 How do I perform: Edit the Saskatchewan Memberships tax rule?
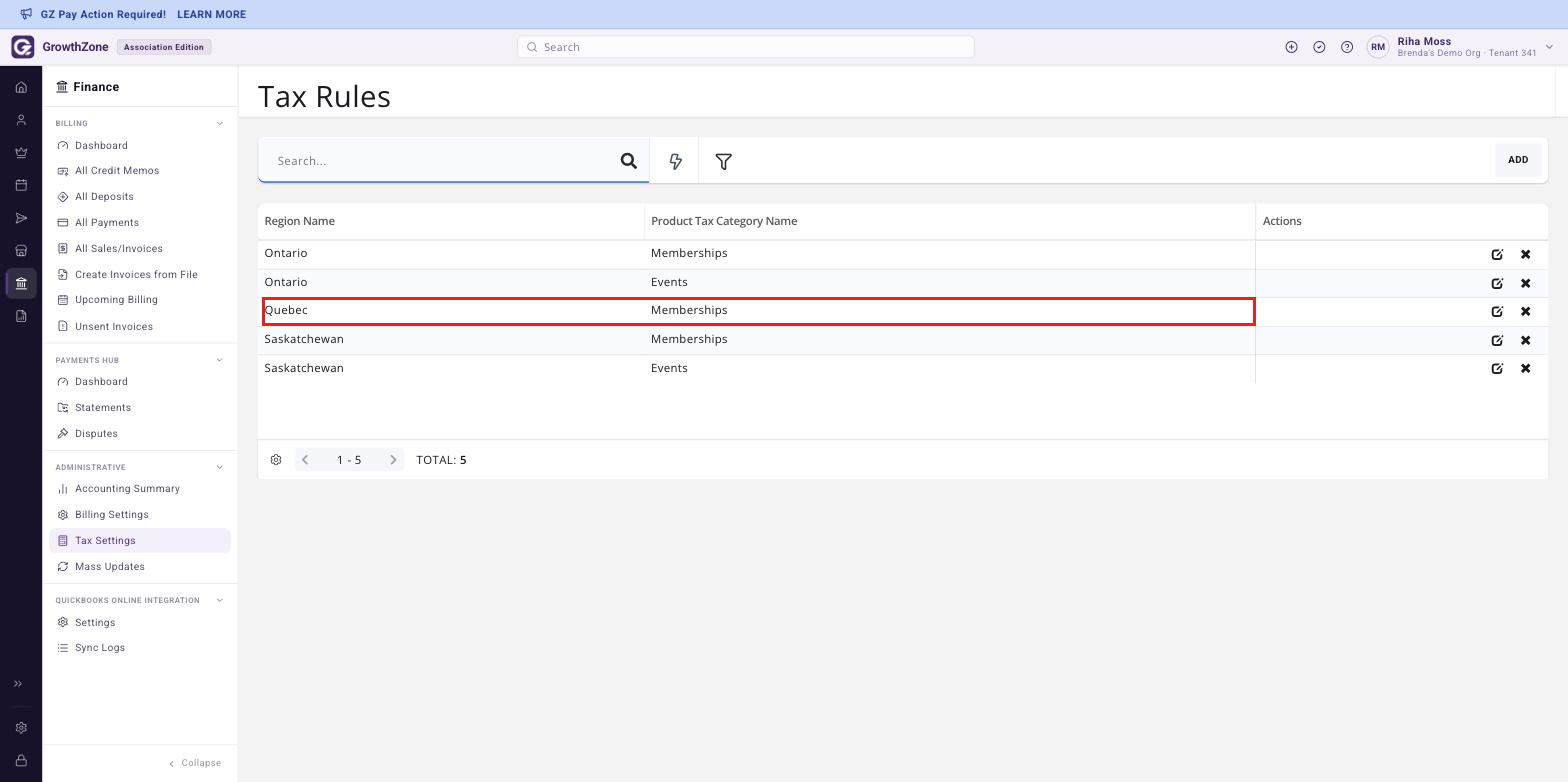tap(1497, 340)
